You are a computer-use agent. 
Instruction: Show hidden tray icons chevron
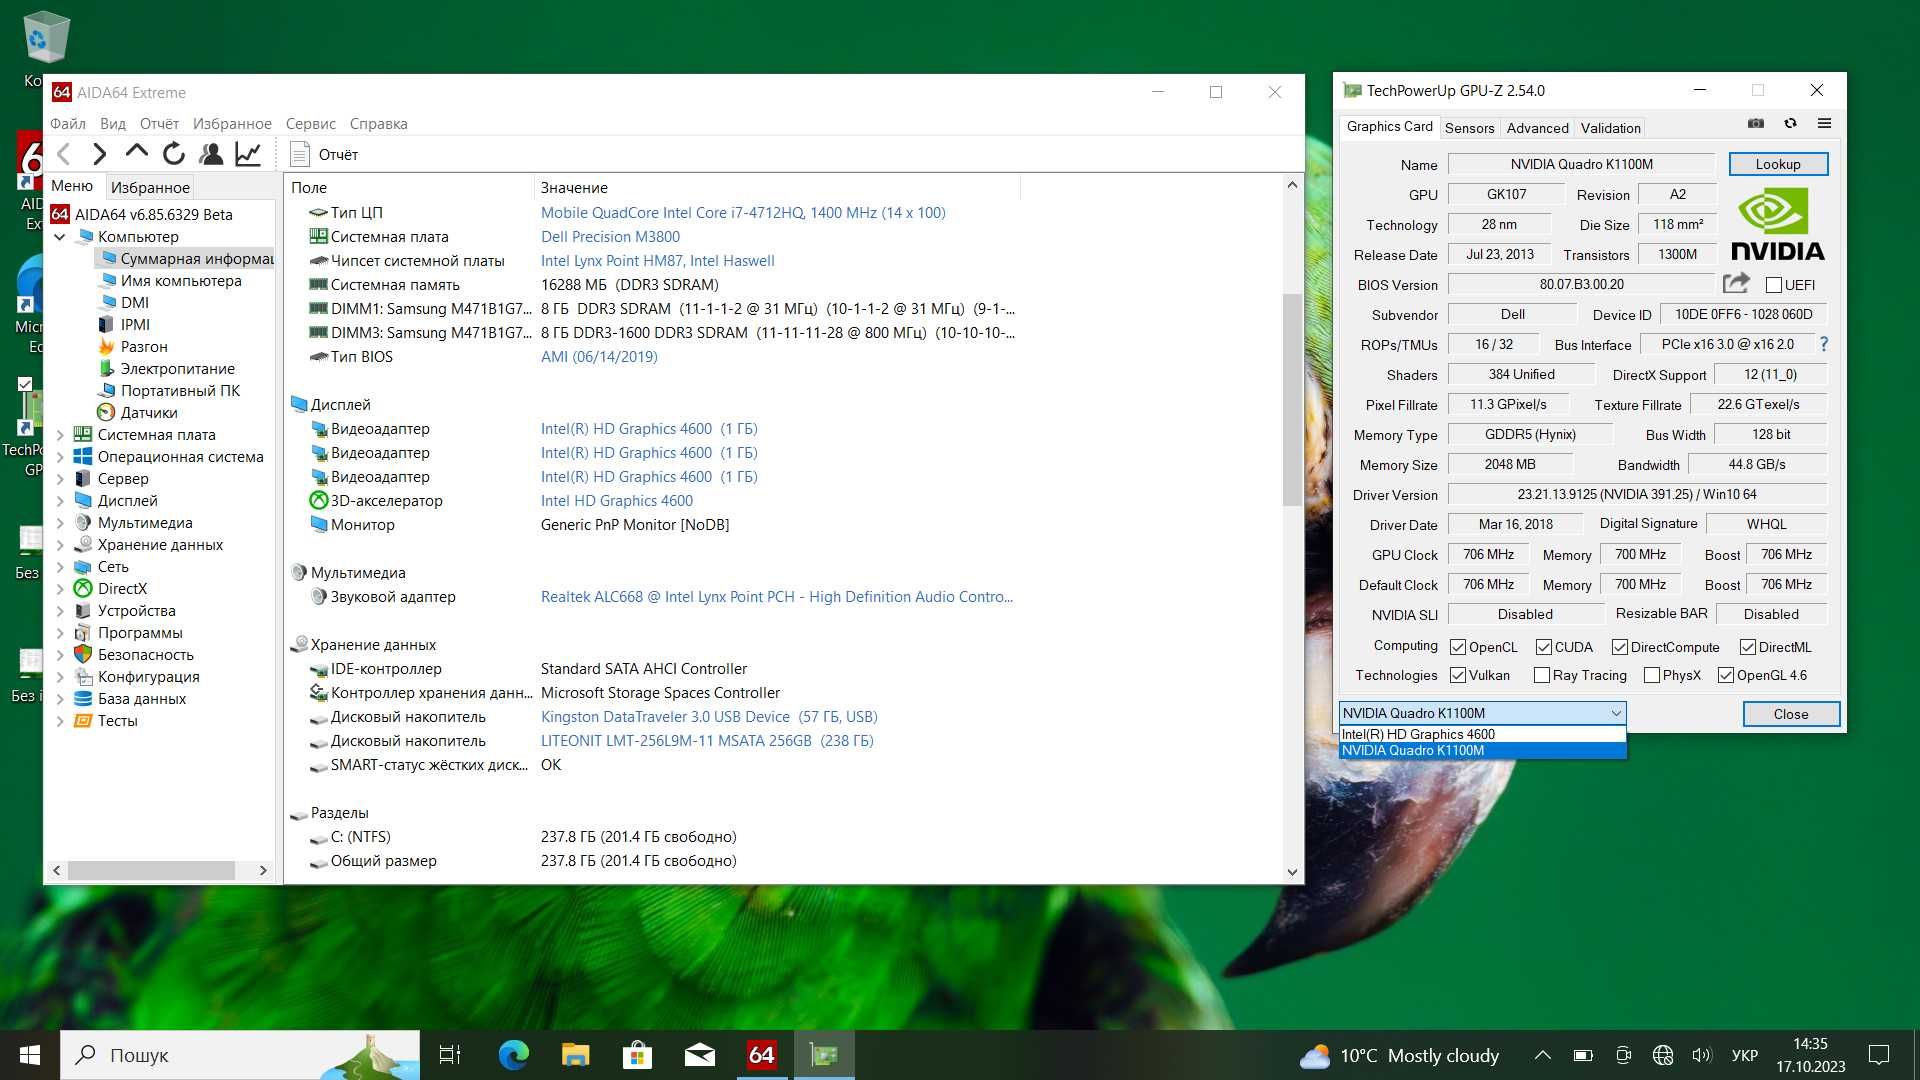pyautogui.click(x=1542, y=1055)
